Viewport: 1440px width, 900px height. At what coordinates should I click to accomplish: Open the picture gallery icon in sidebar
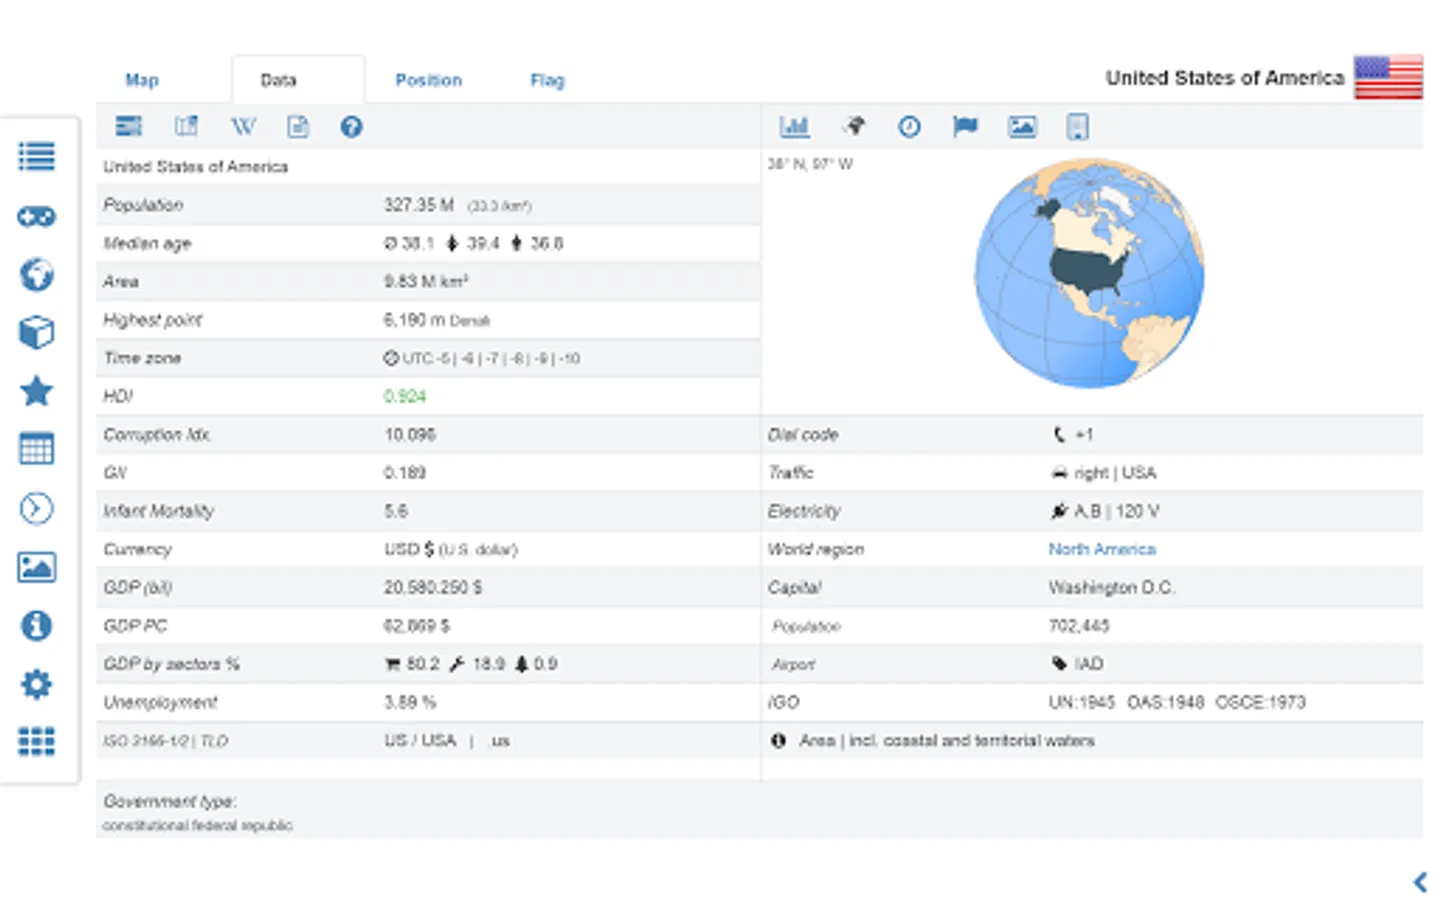click(37, 567)
